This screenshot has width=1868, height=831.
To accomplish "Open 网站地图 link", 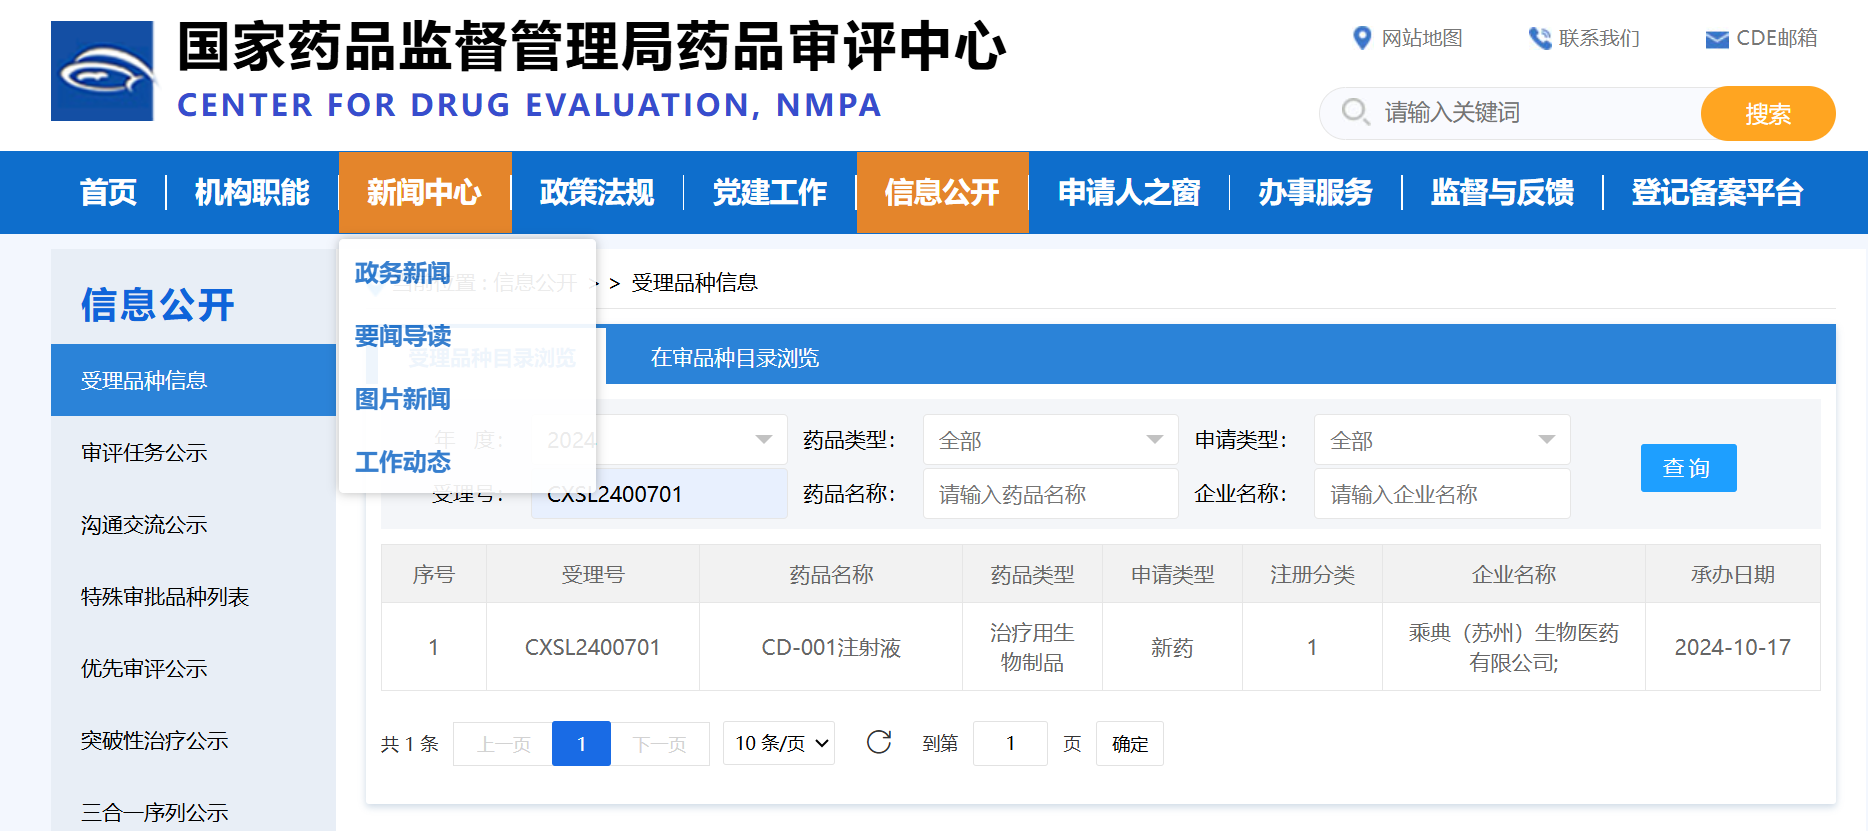I will 1421,38.
